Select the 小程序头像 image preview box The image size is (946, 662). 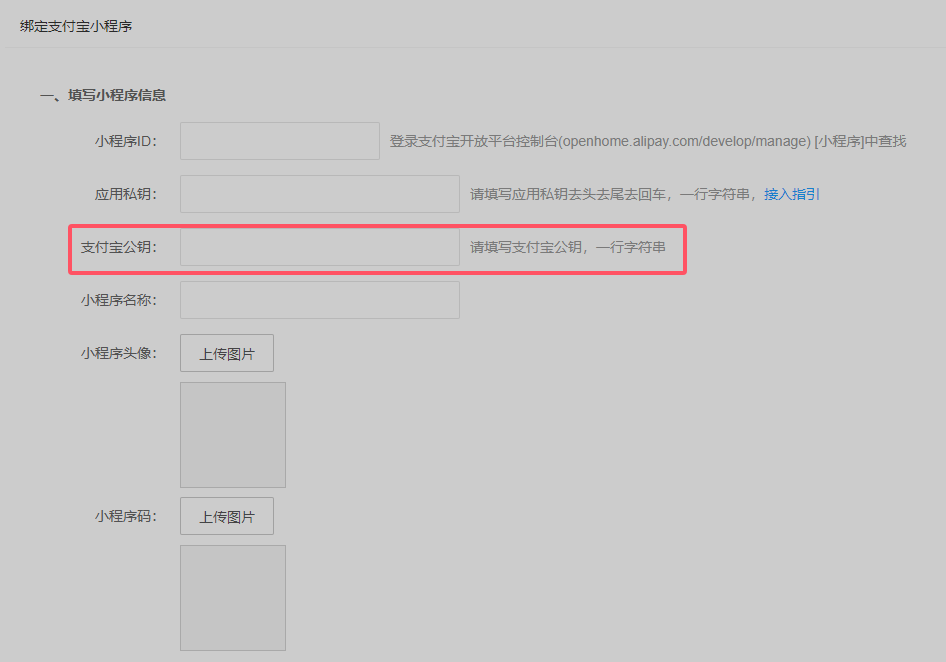tap(233, 435)
